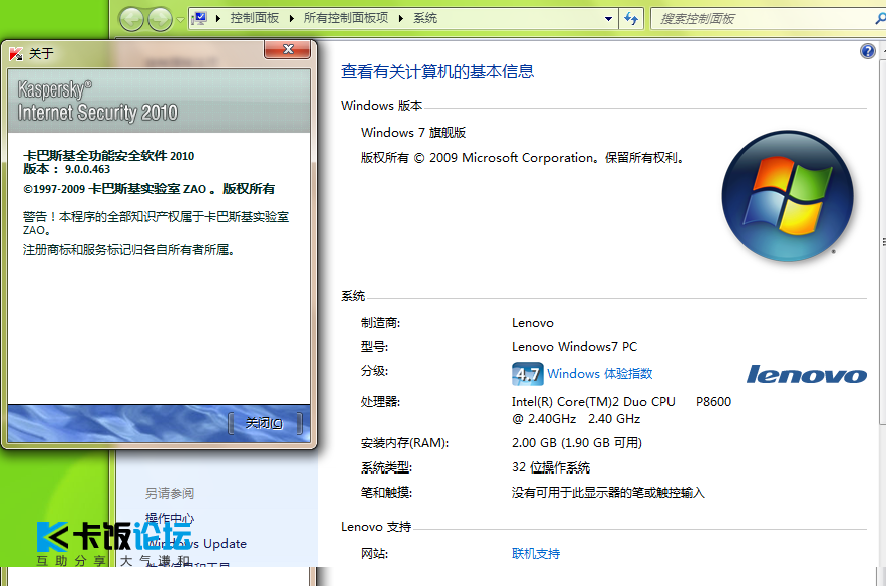Open the recent pages arrow beside Forward
The width and height of the screenshot is (886, 587).
[x=180, y=20]
